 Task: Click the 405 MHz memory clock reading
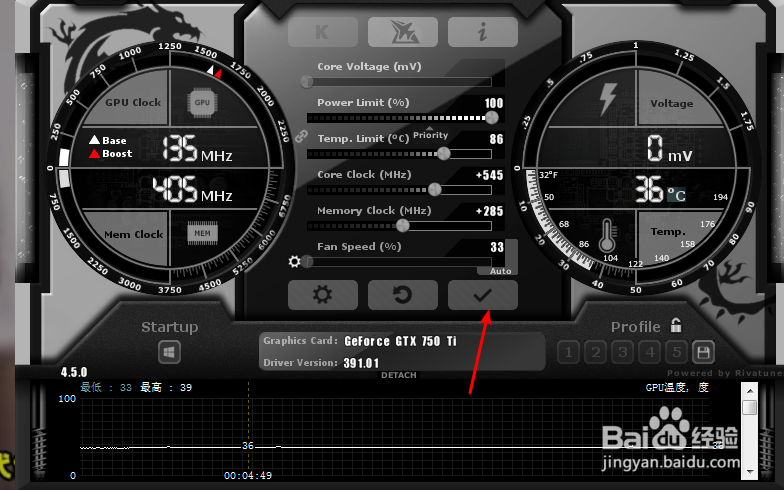click(192, 190)
